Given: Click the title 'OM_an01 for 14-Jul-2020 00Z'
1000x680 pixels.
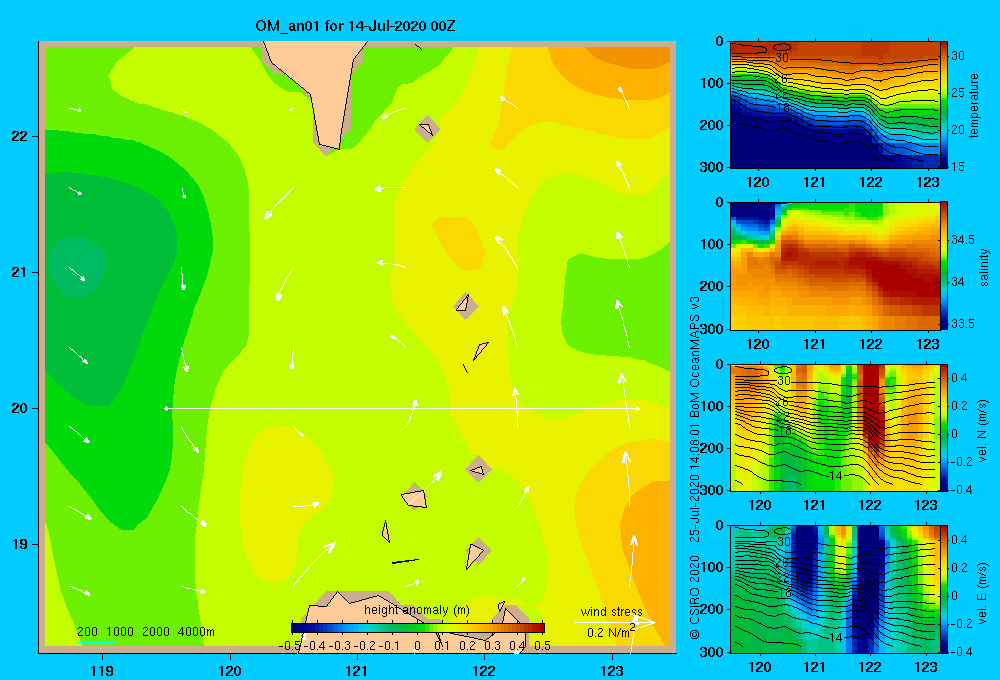Looking at the screenshot, I should pyautogui.click(x=355, y=26).
